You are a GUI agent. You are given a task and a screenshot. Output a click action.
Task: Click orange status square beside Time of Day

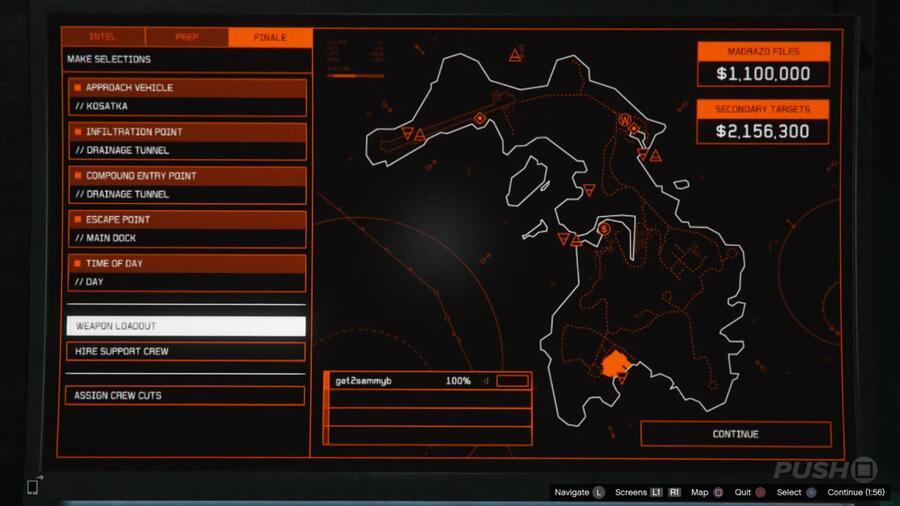(x=77, y=263)
